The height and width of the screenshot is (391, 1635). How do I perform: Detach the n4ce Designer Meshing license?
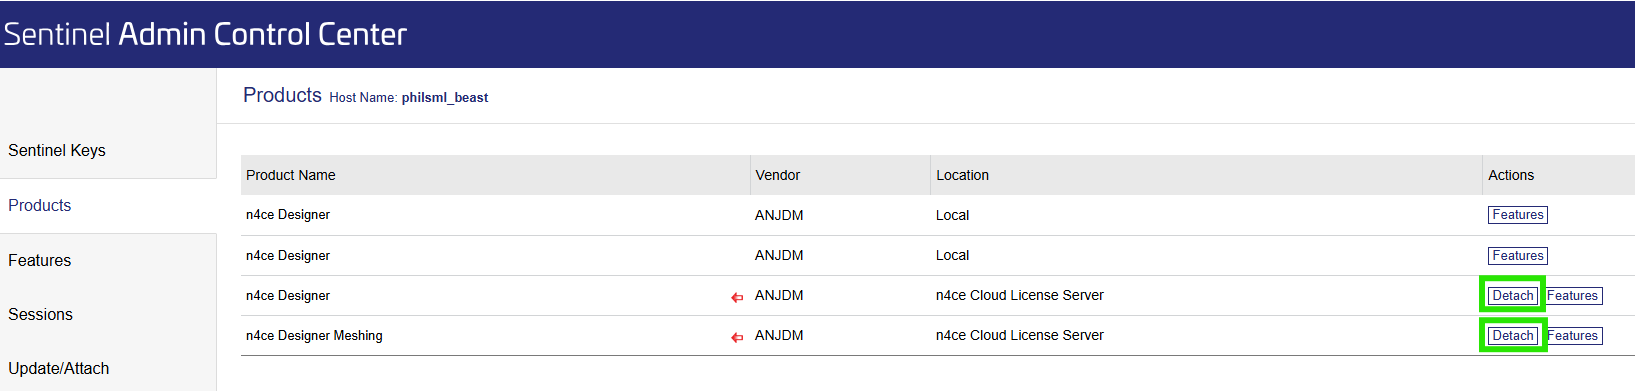coord(1513,336)
